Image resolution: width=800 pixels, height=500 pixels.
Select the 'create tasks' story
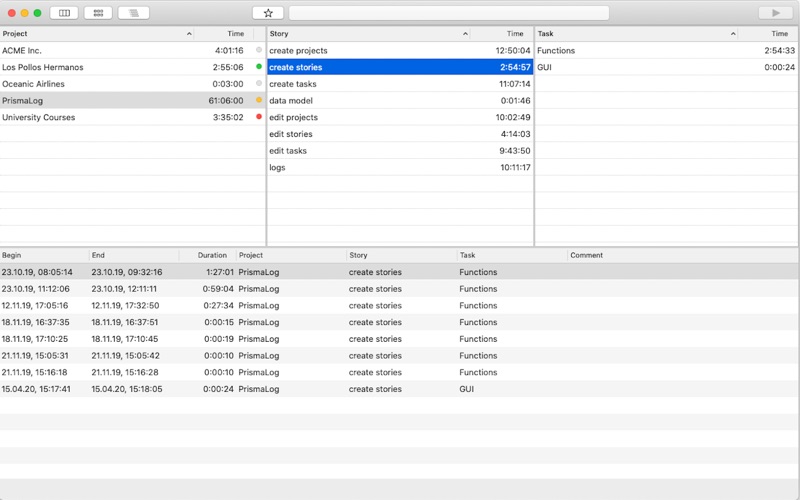click(400, 84)
